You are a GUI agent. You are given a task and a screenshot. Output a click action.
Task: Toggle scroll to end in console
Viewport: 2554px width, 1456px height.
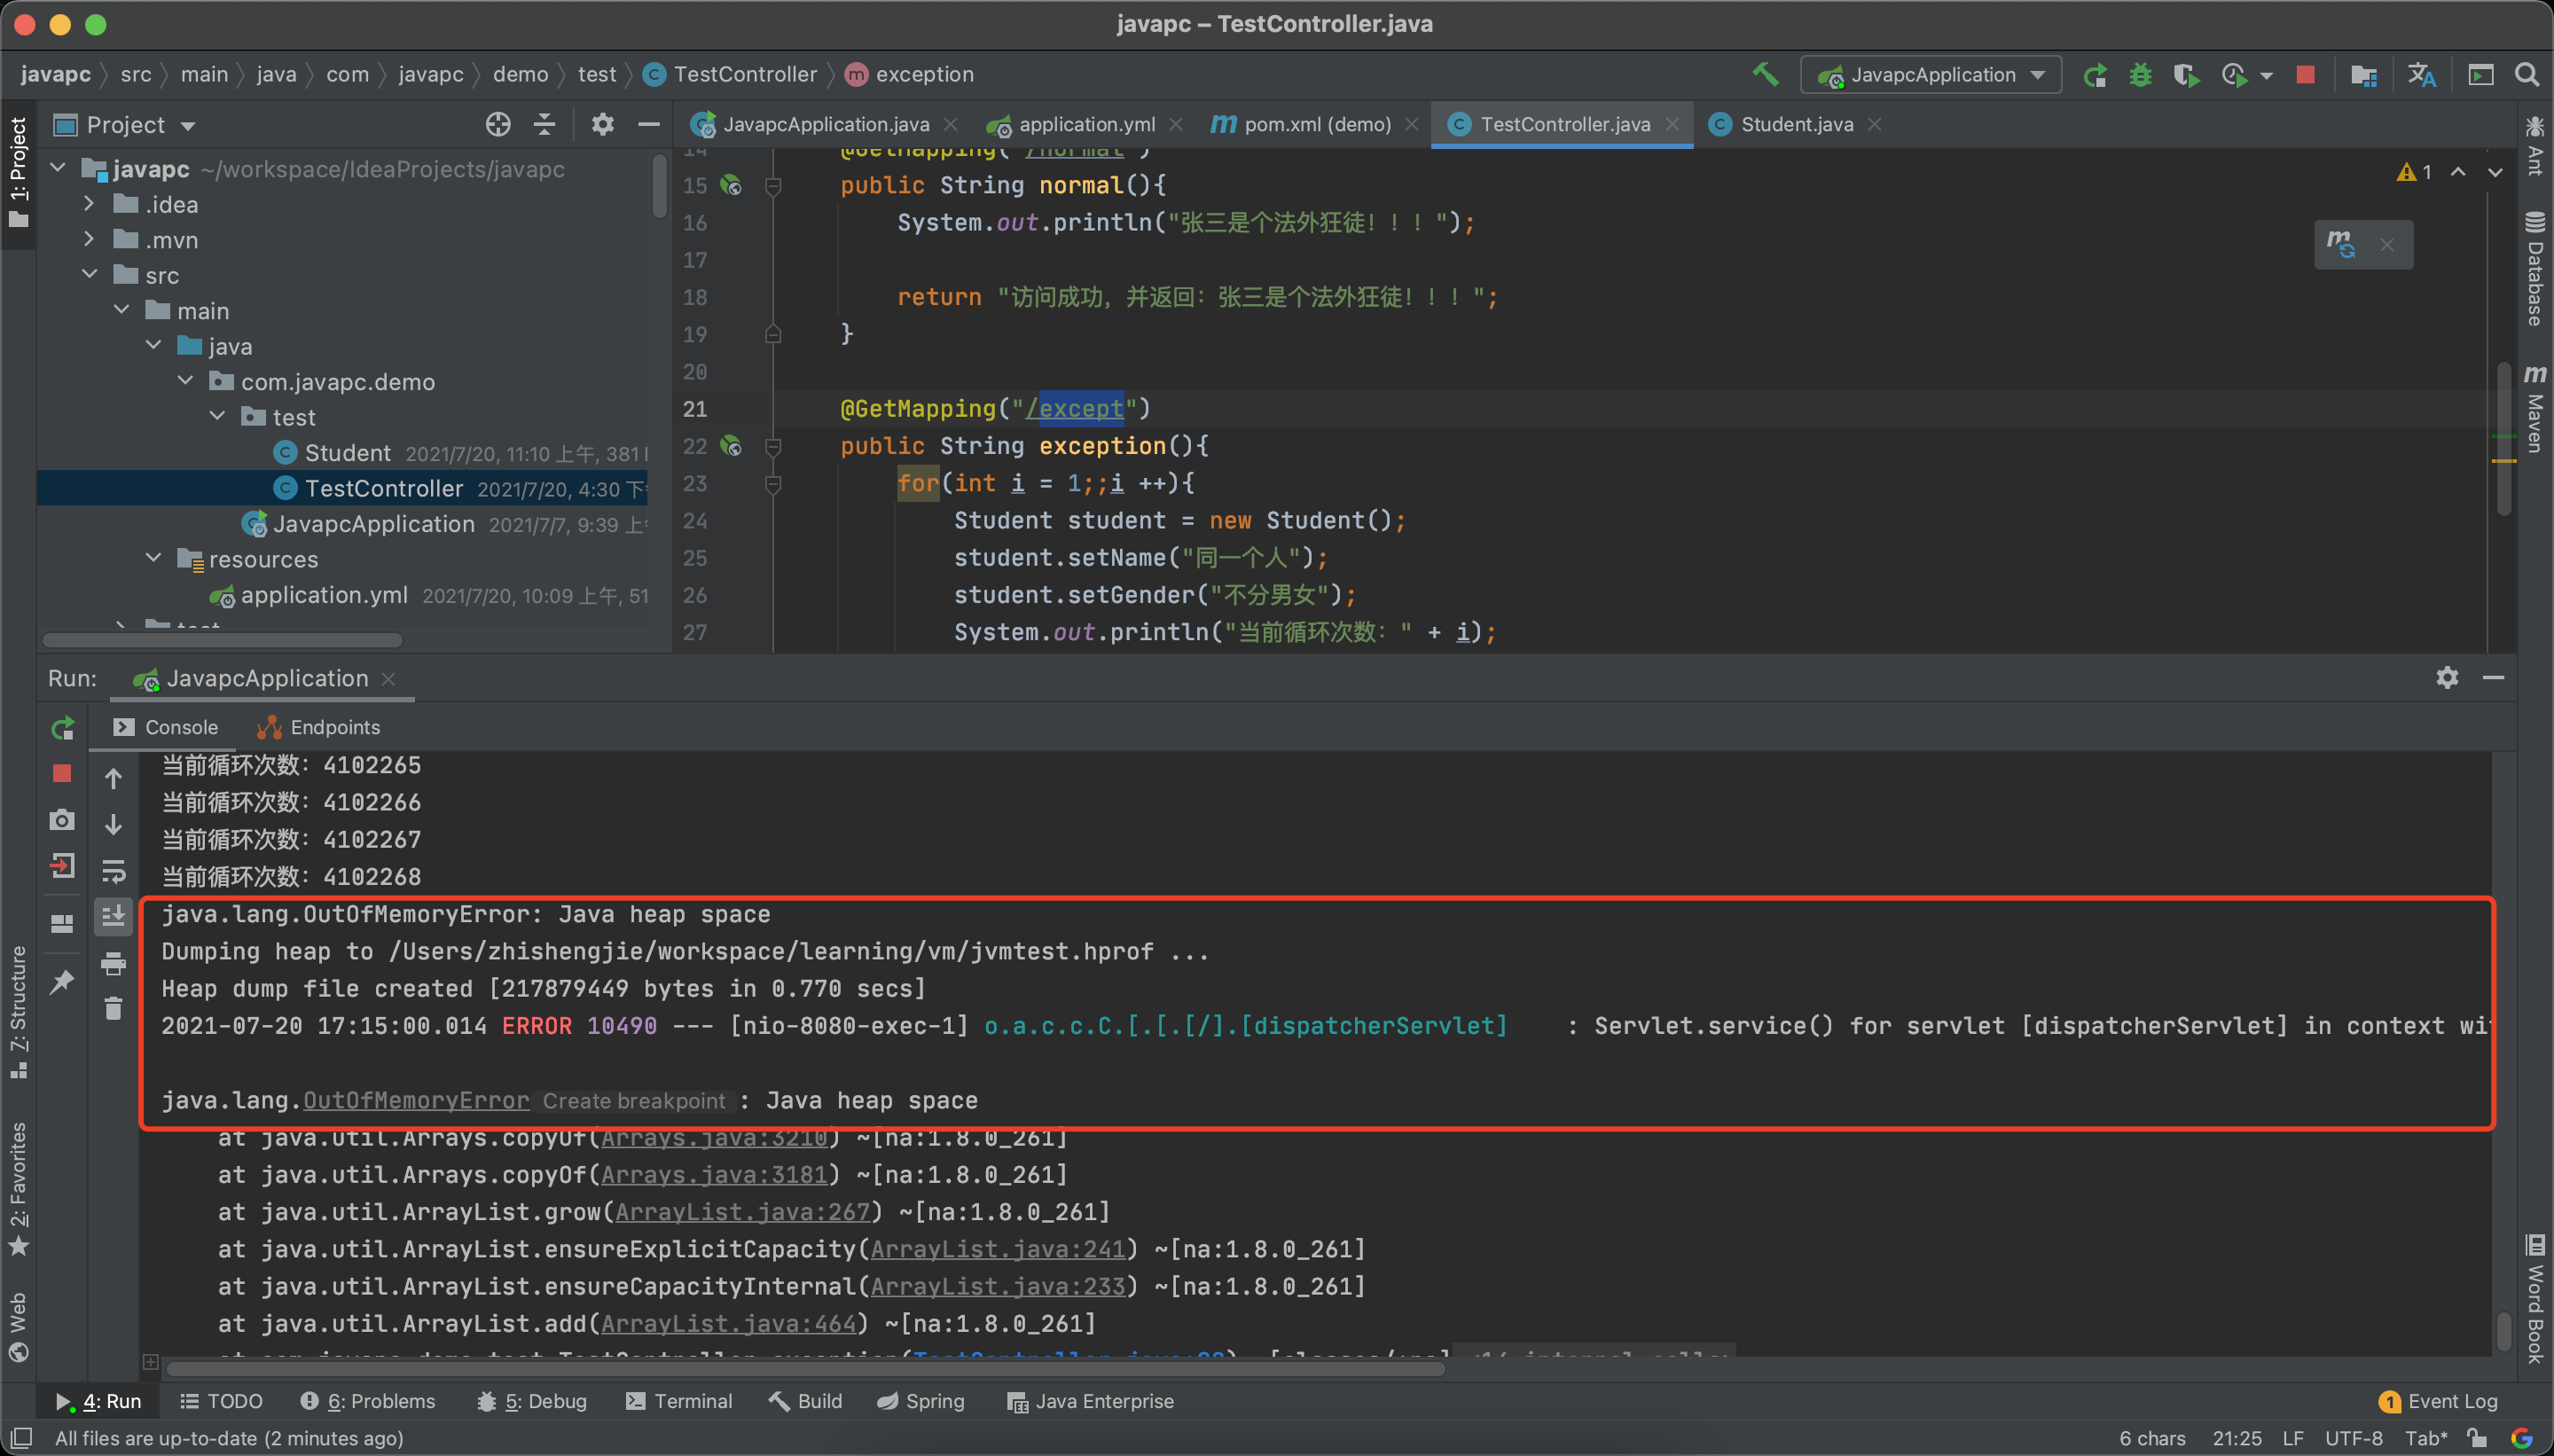[x=113, y=916]
